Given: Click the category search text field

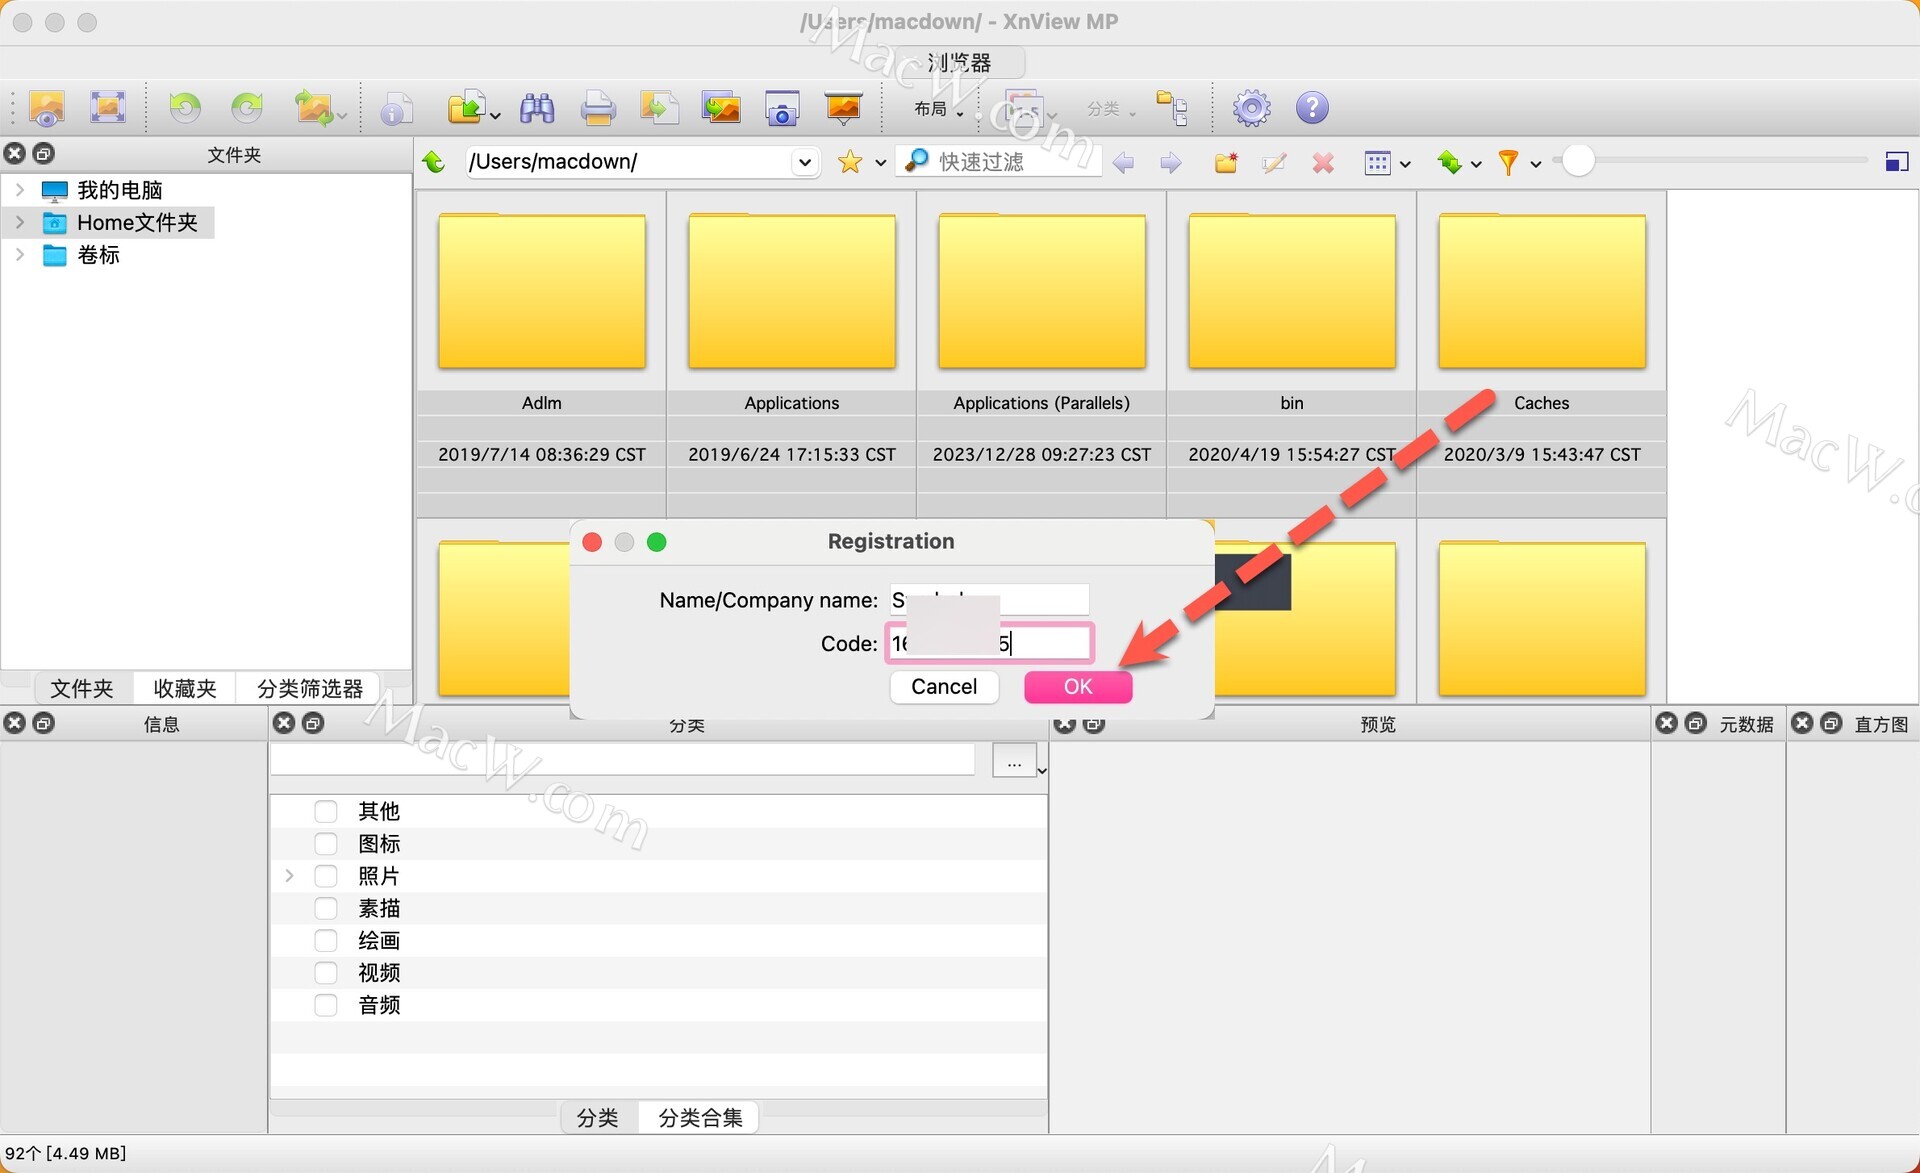Looking at the screenshot, I should (623, 760).
